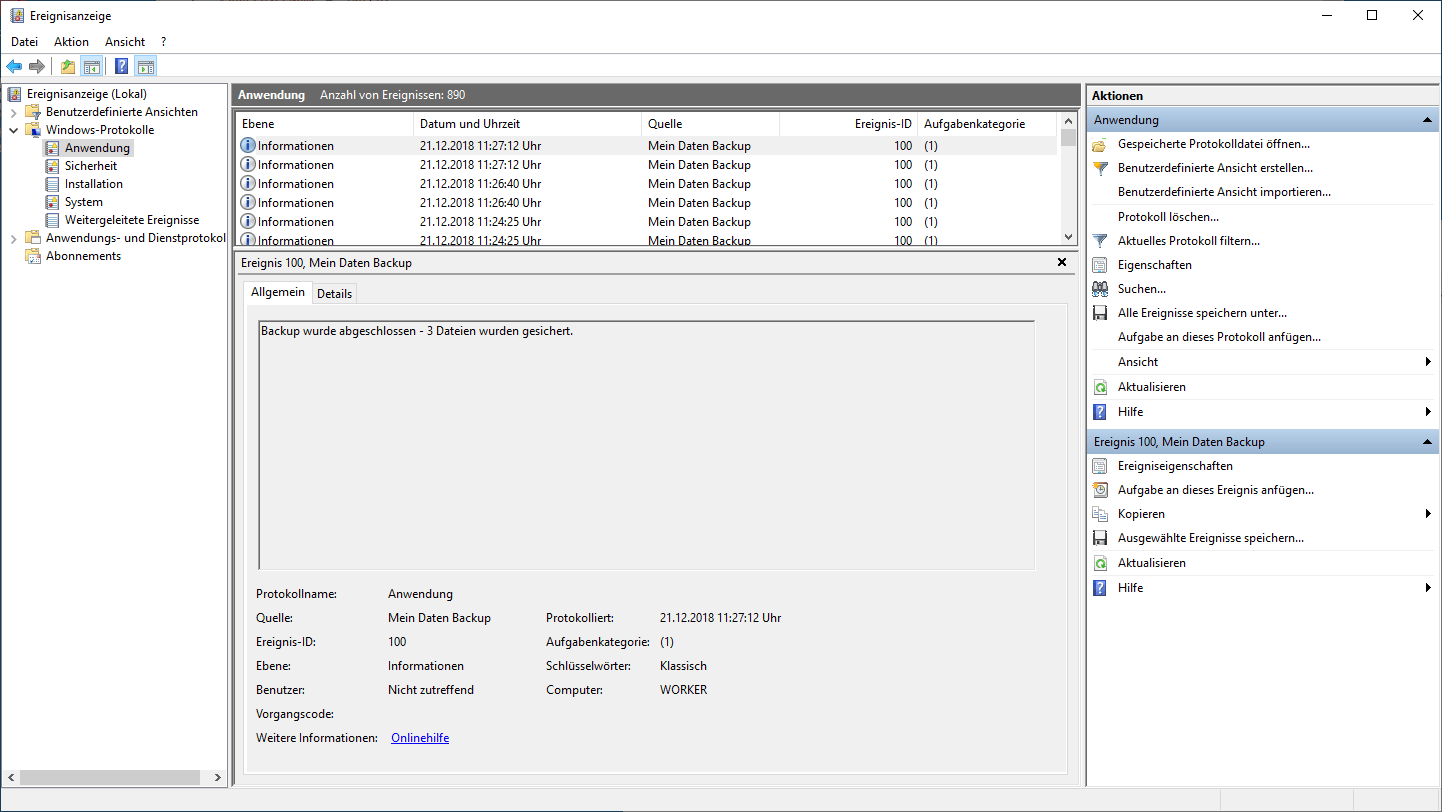The height and width of the screenshot is (812, 1442).
Task: Click the refresh icon in the Anwendung actions
Action: click(1100, 387)
